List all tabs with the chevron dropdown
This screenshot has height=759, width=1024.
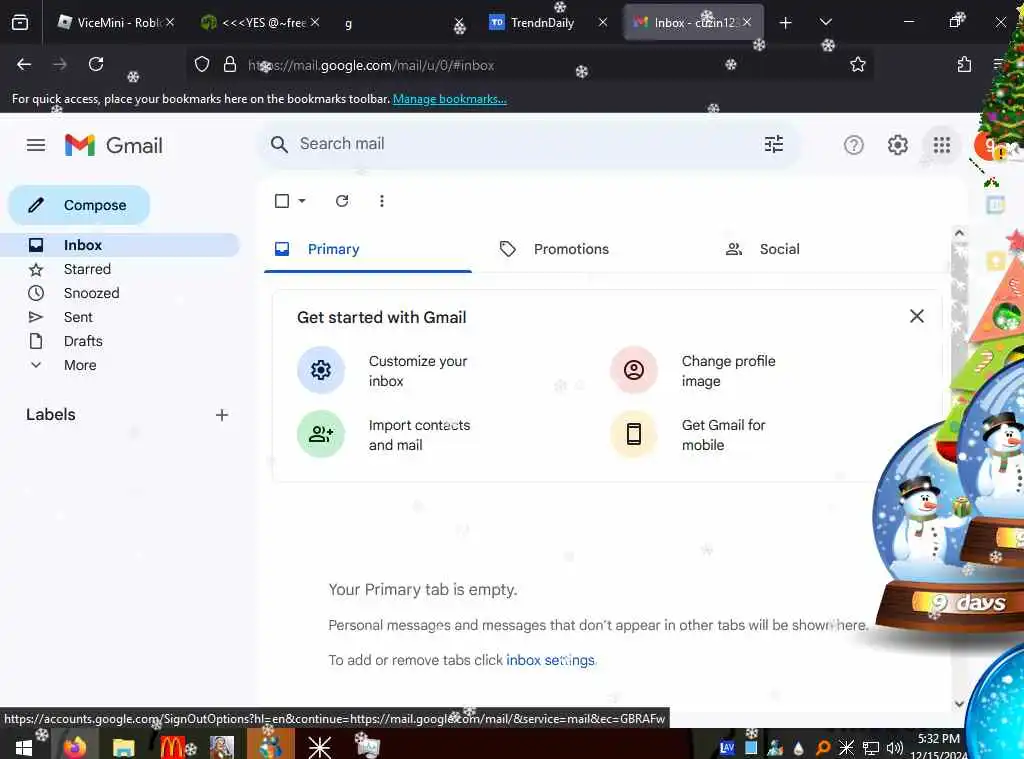(x=825, y=22)
